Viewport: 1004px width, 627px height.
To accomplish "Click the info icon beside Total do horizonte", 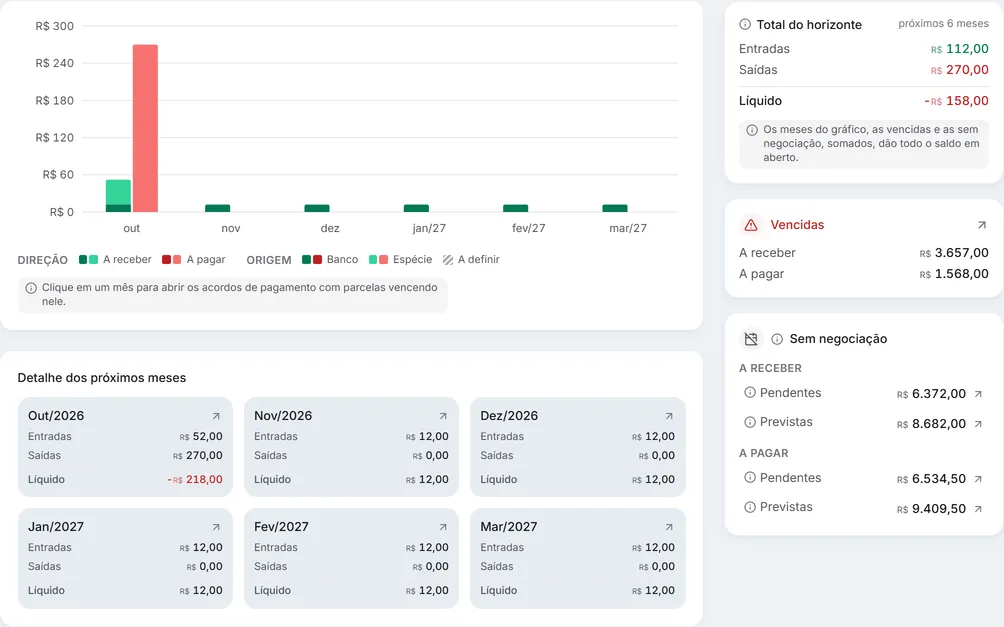I will [x=745, y=24].
